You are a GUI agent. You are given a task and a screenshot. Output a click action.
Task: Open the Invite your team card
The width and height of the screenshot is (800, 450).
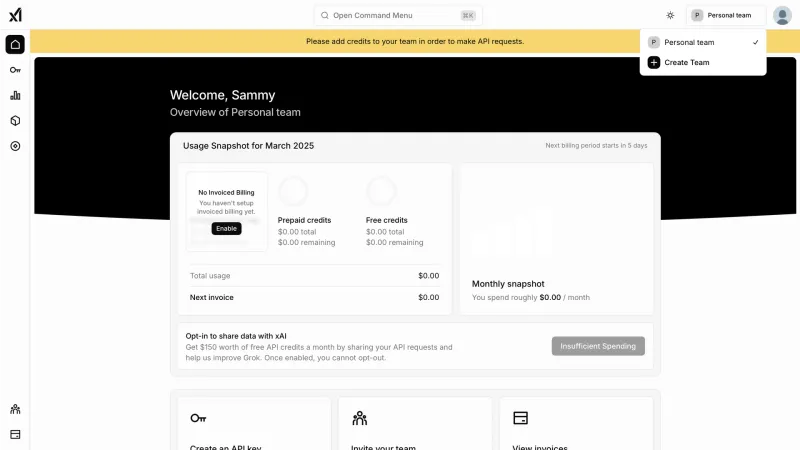(x=415, y=423)
